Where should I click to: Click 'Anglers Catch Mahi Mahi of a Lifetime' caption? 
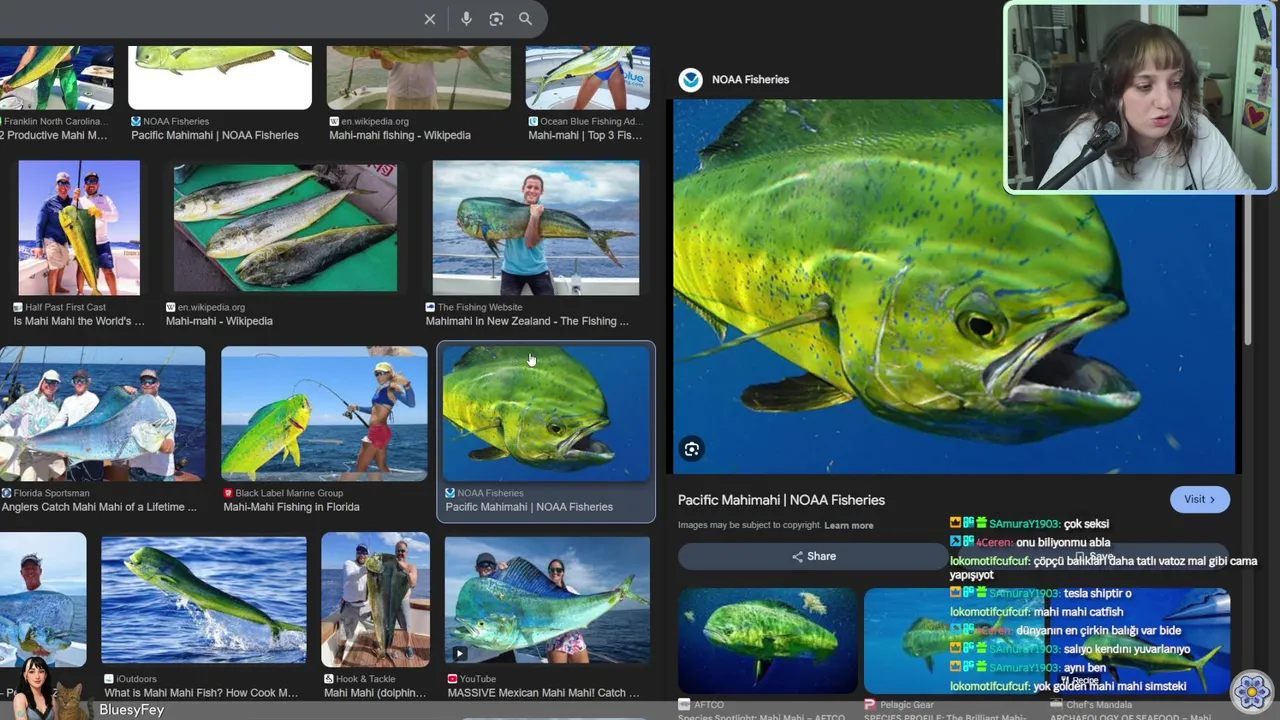pyautogui.click(x=99, y=507)
